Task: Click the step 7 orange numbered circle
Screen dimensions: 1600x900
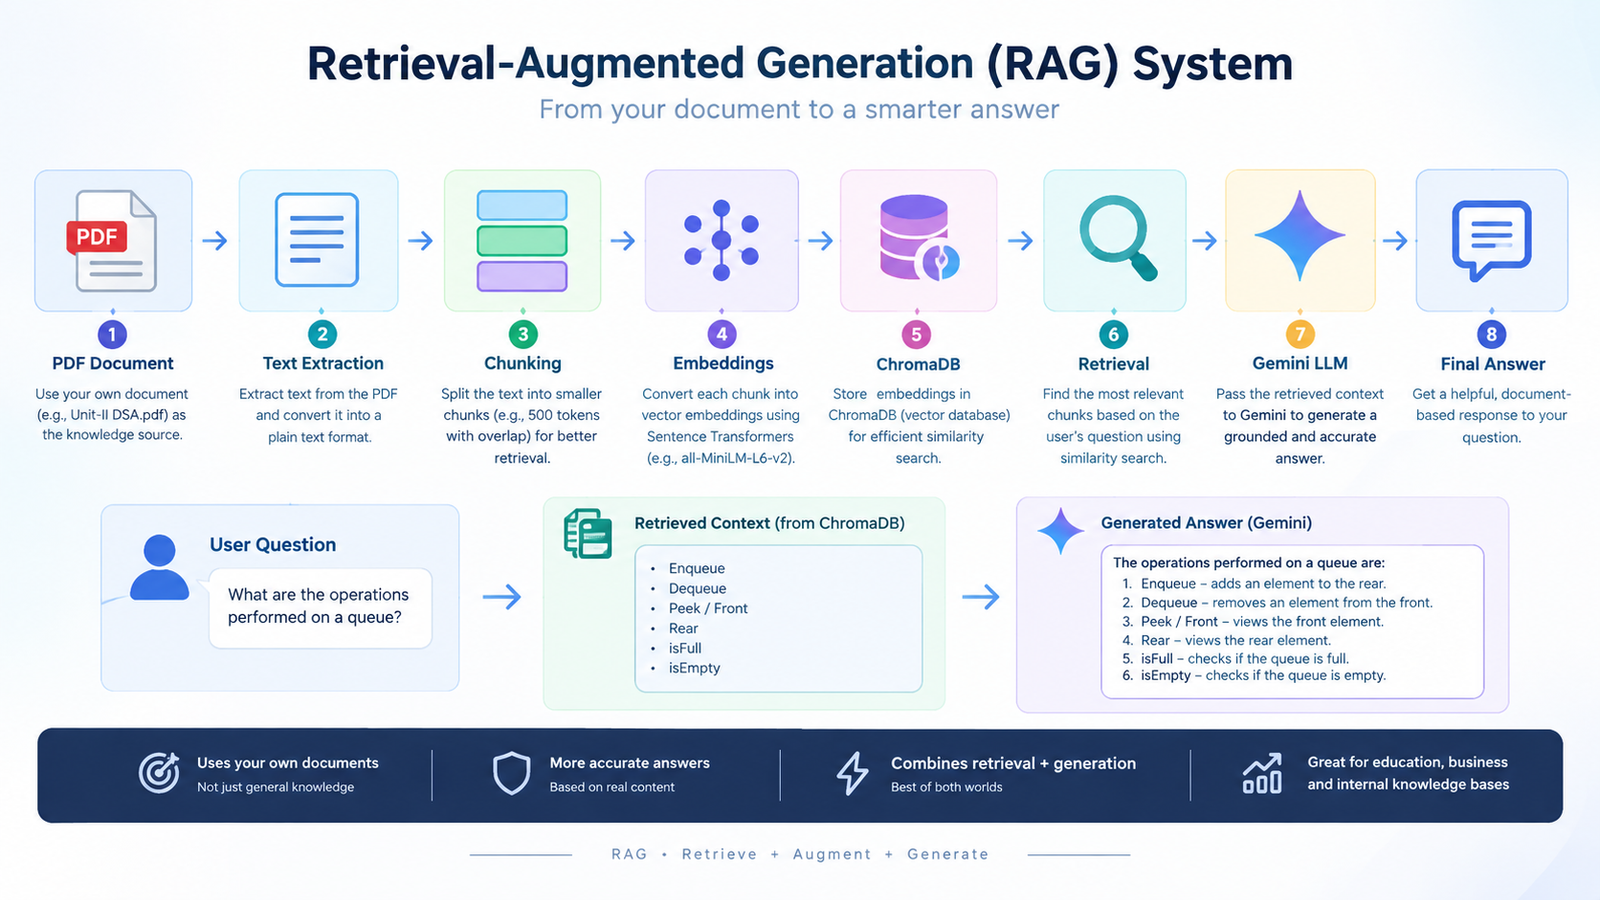Action: 1299,334
